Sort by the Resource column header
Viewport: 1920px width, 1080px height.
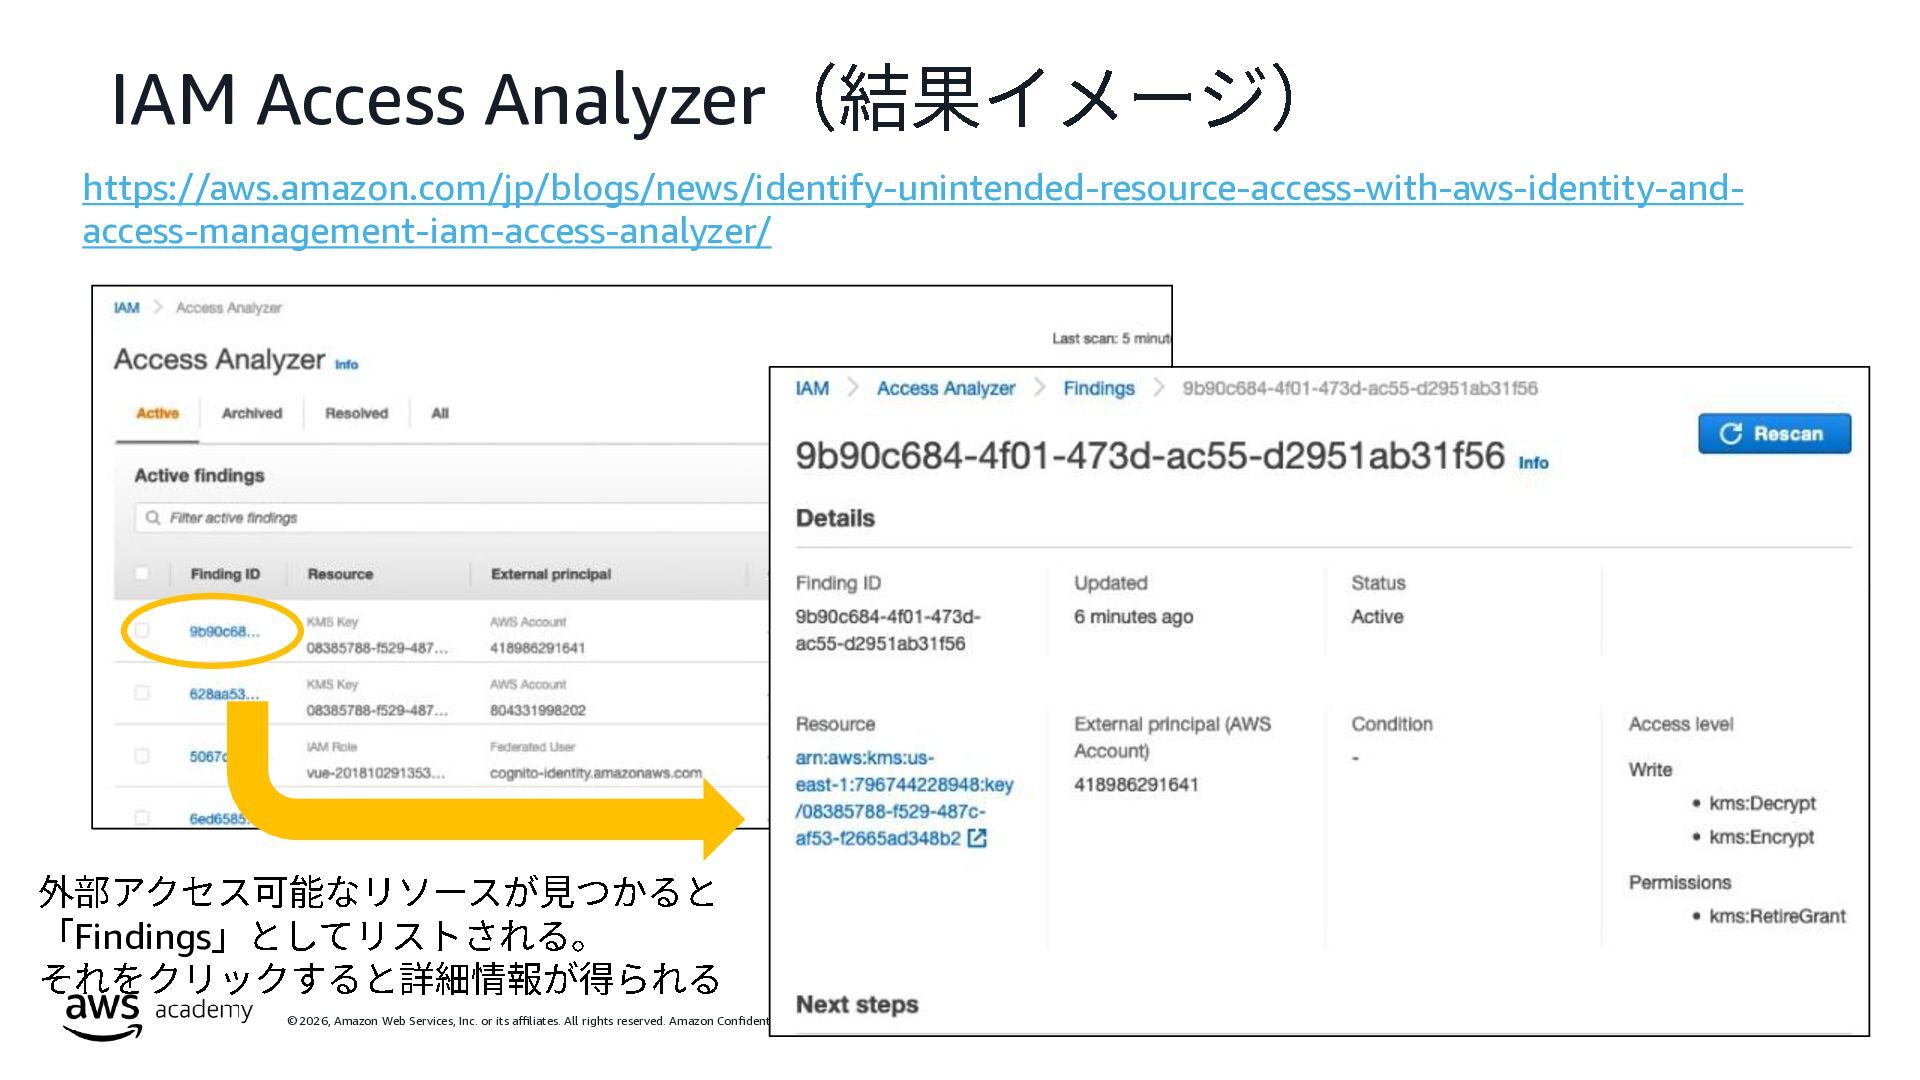[x=340, y=574]
